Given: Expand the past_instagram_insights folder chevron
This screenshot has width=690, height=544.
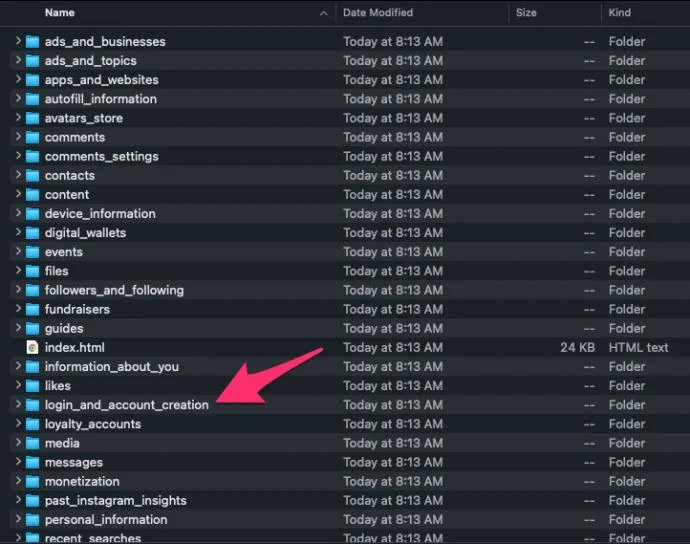Looking at the screenshot, I should pyautogui.click(x=18, y=500).
